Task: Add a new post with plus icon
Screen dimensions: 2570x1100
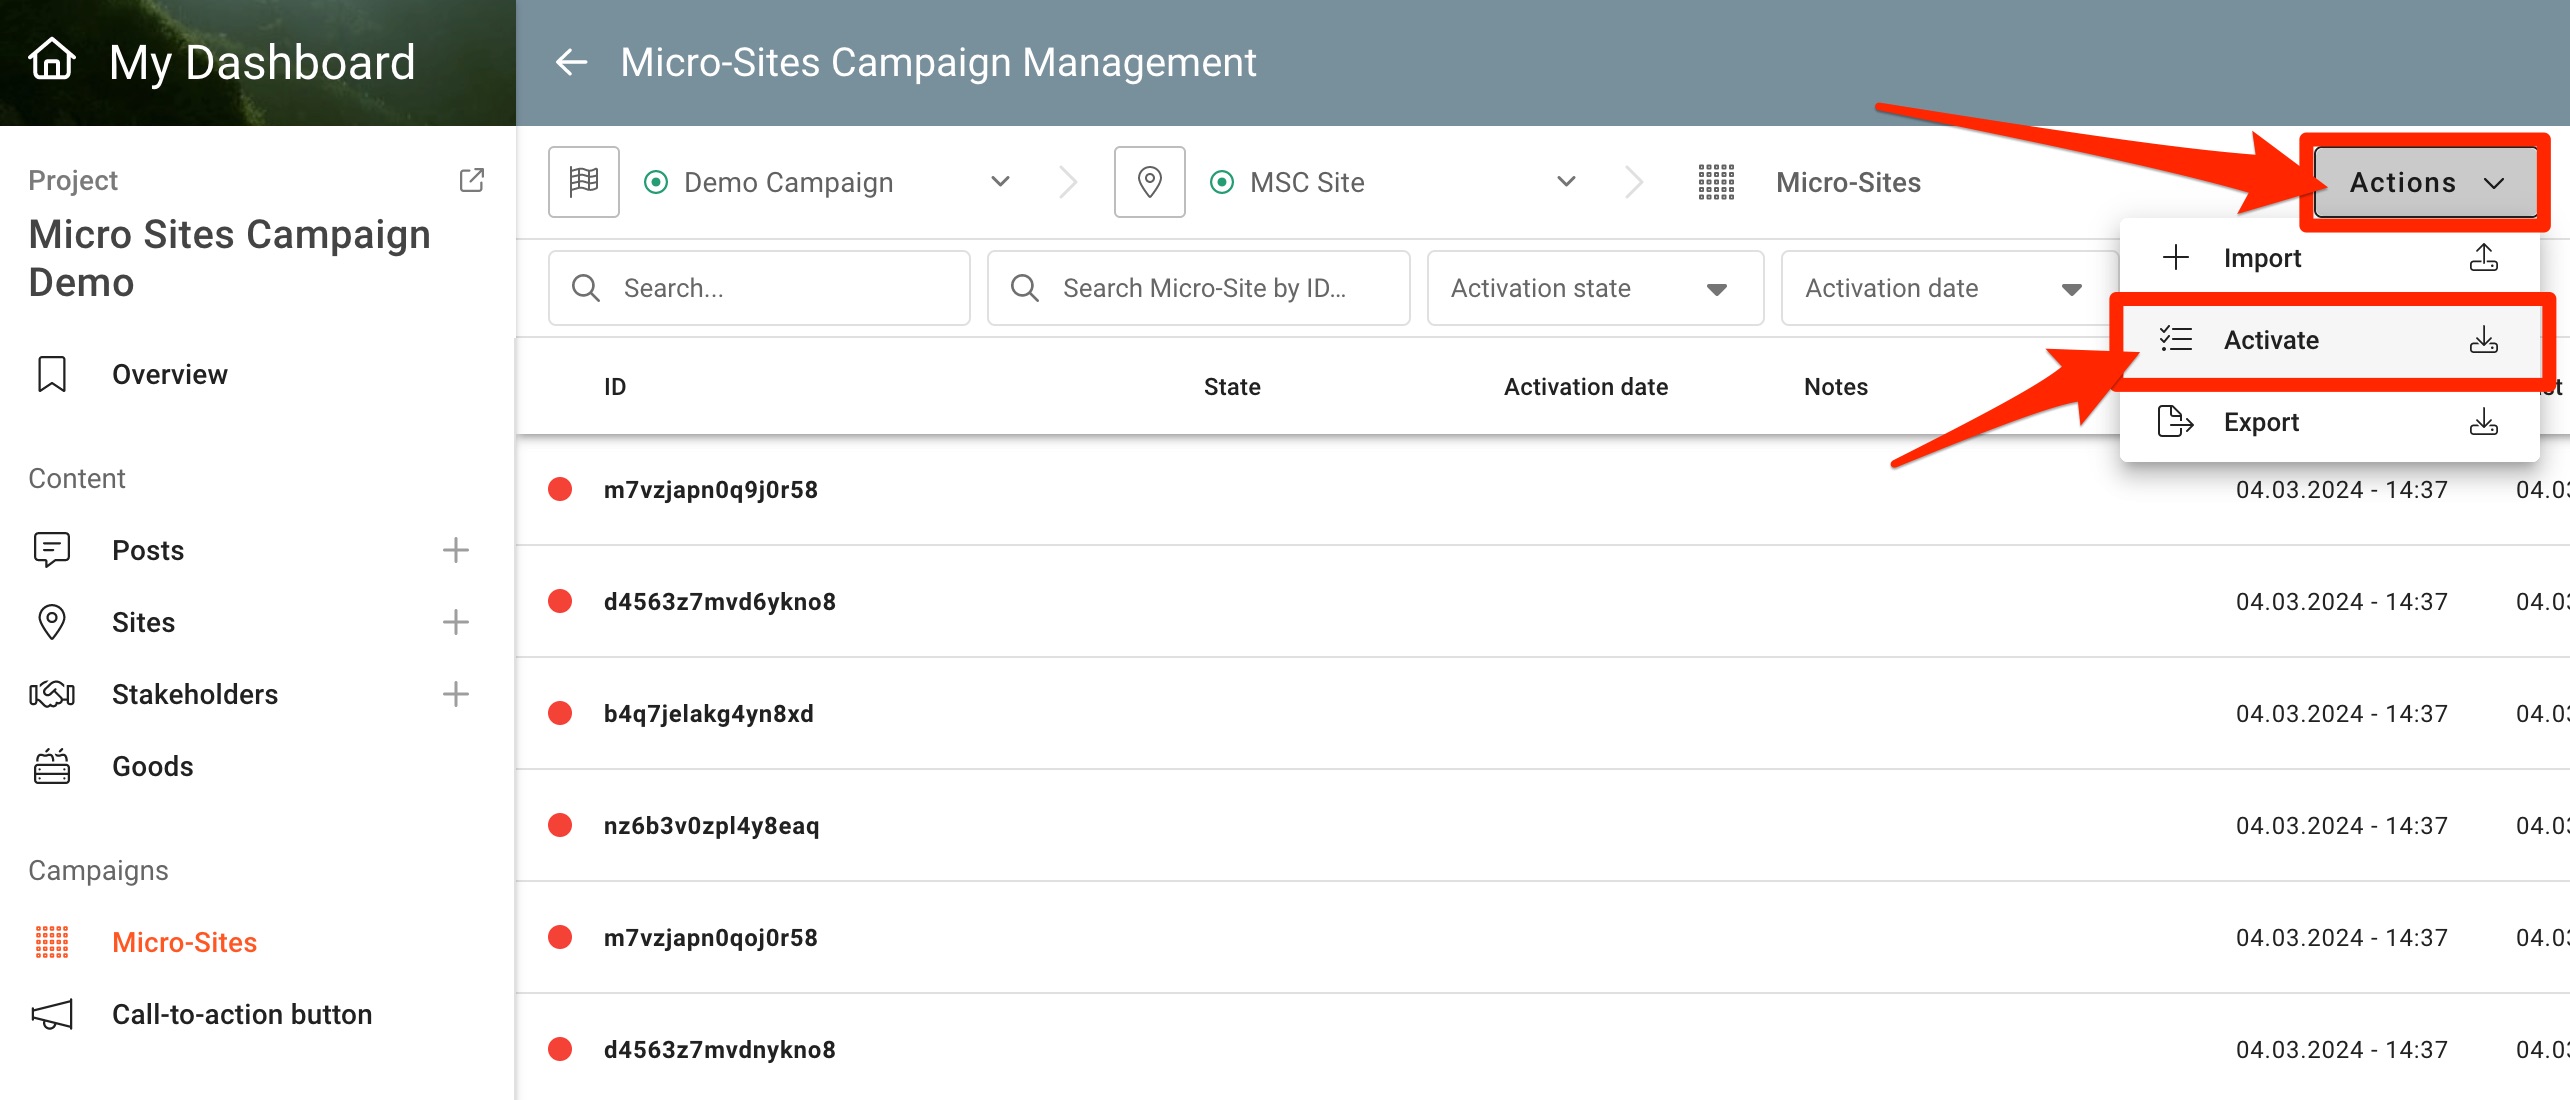Action: [456, 550]
